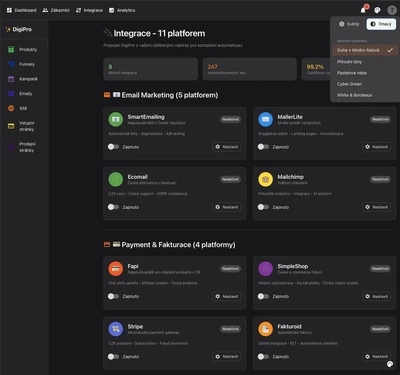Open the user avatar menu
The height and width of the screenshot is (375, 400).
click(392, 10)
